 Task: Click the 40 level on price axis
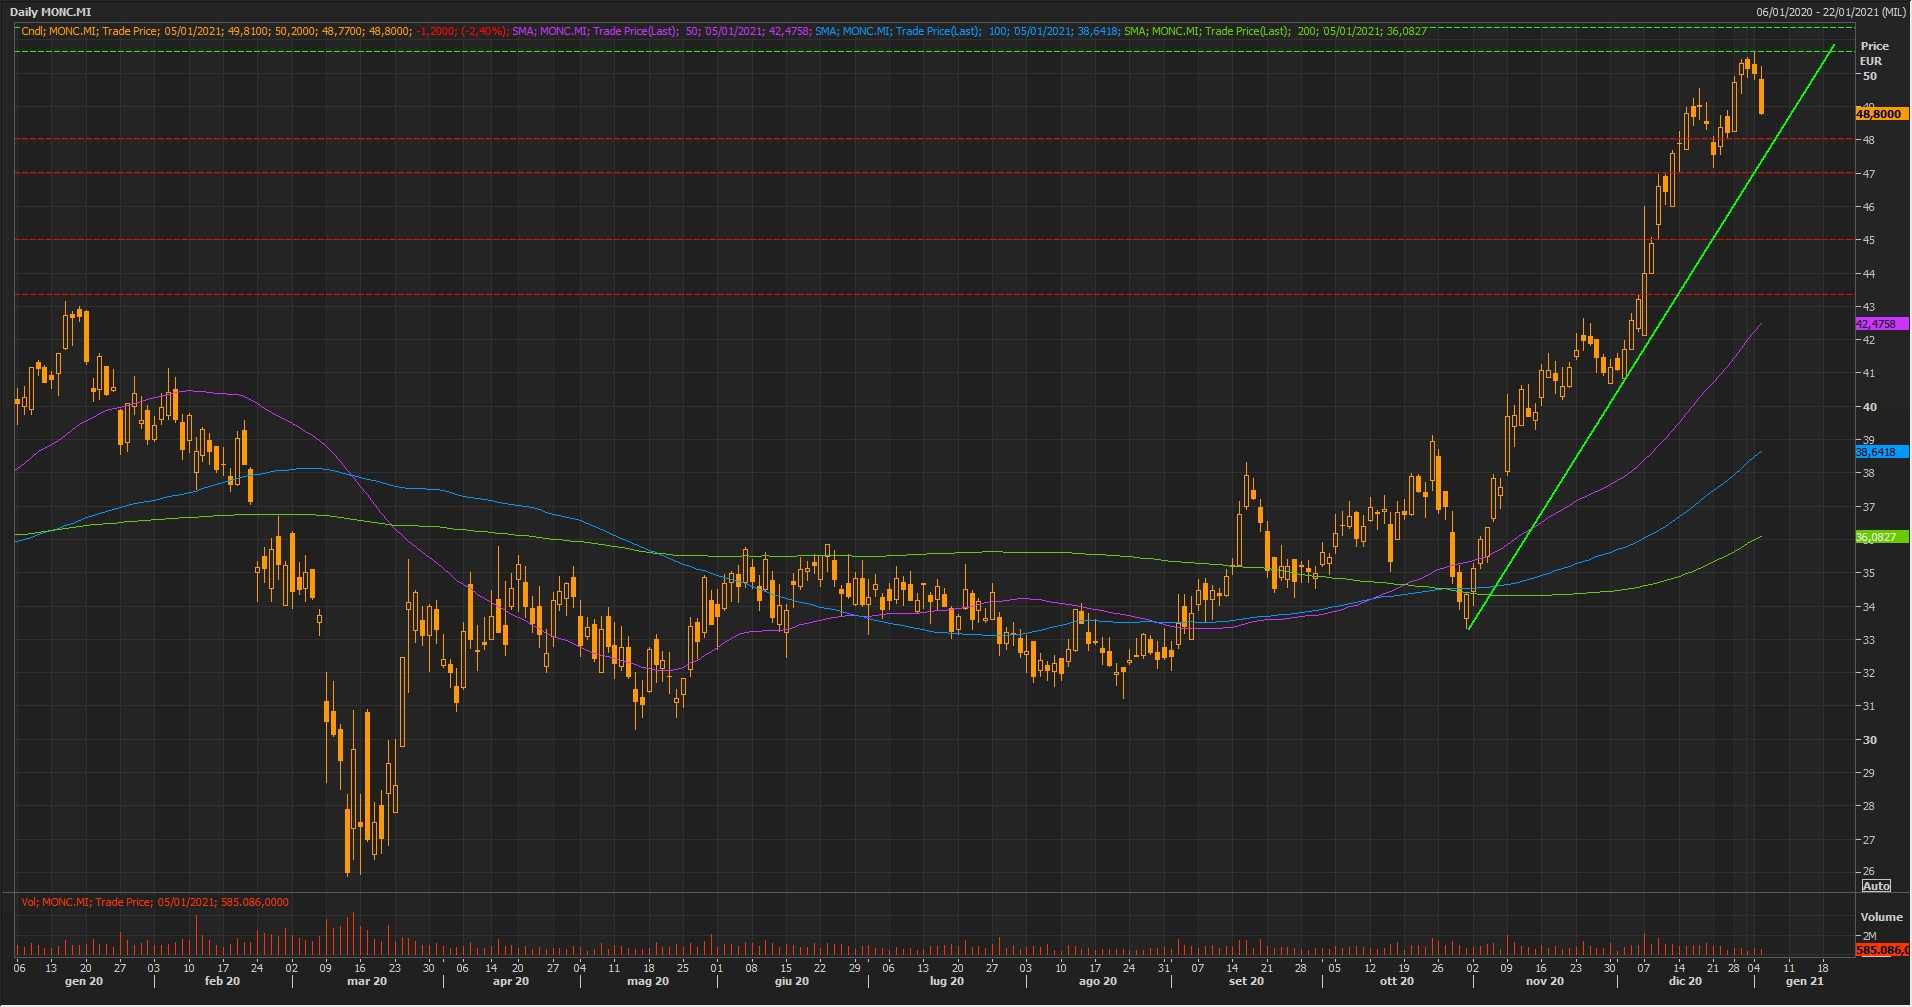(x=1869, y=407)
